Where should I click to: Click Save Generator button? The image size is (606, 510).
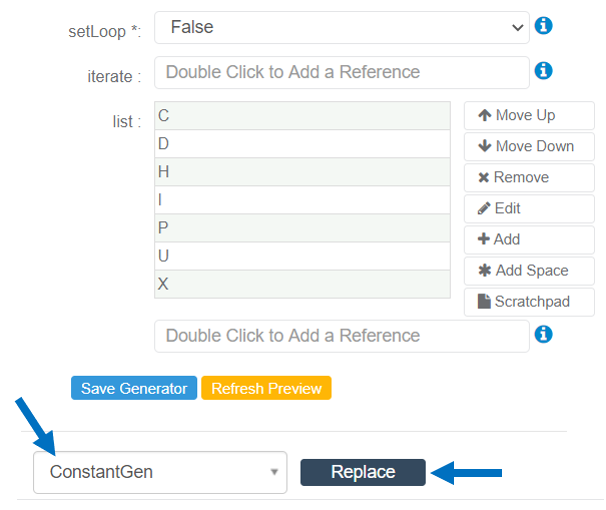click(x=134, y=388)
